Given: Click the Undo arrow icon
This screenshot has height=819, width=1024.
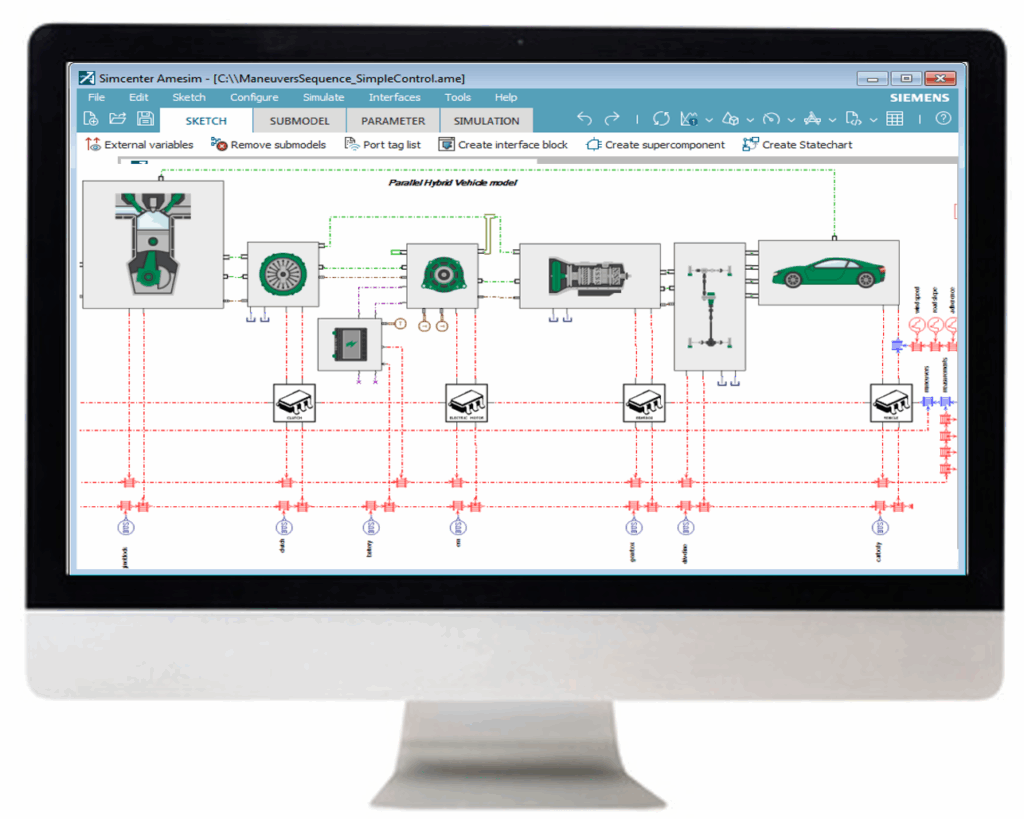Looking at the screenshot, I should (x=585, y=119).
